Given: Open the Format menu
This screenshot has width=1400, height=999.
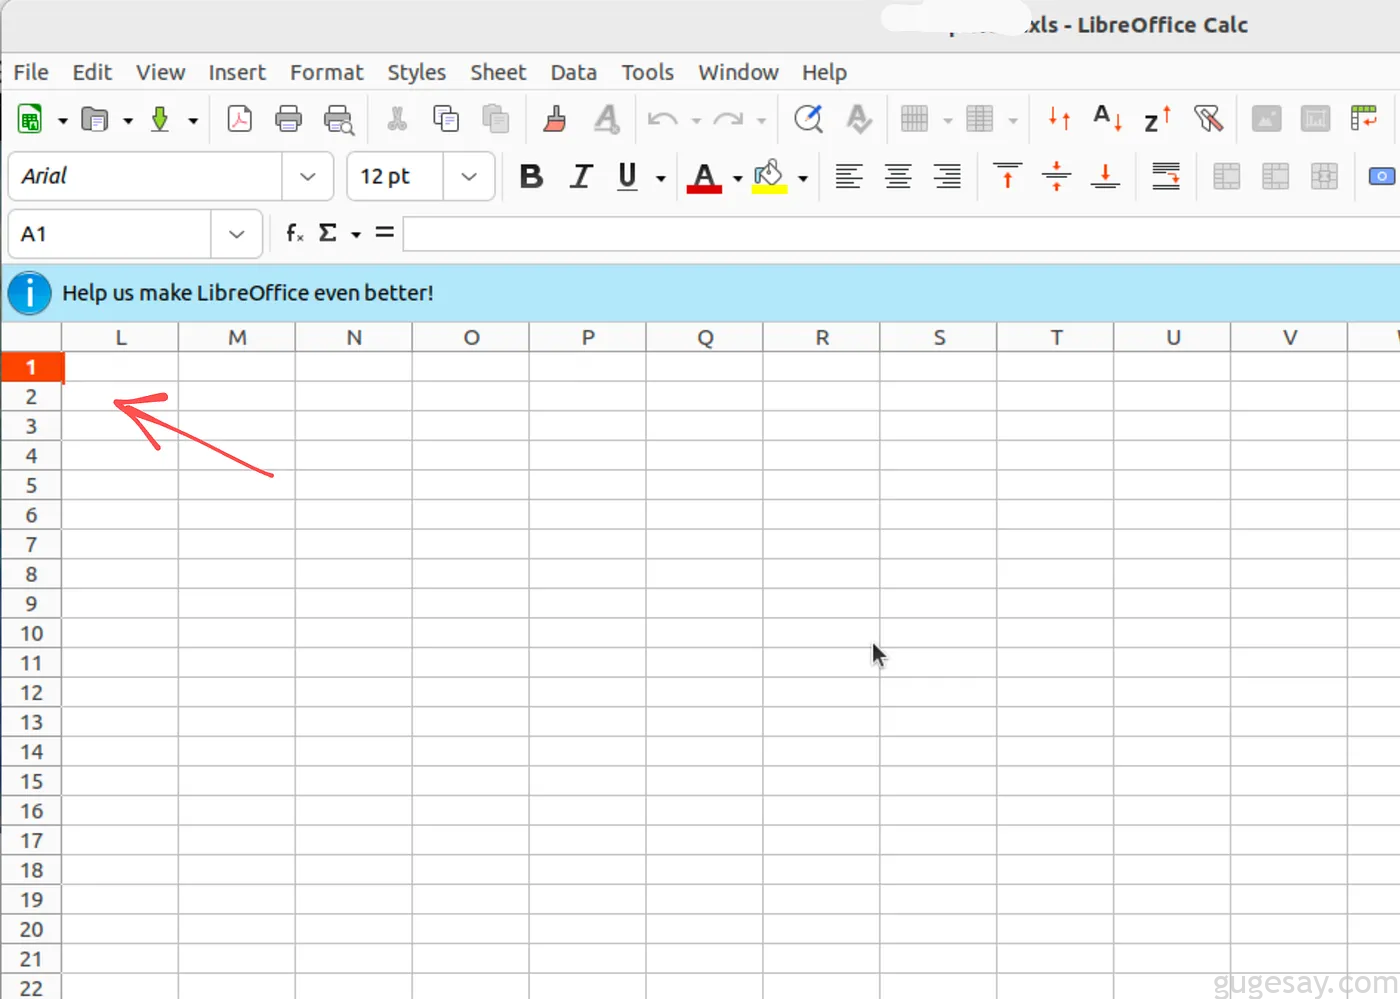Looking at the screenshot, I should (x=326, y=72).
